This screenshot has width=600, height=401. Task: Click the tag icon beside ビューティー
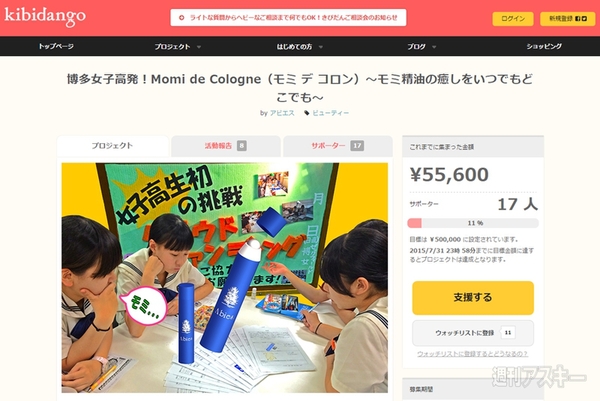coord(307,113)
